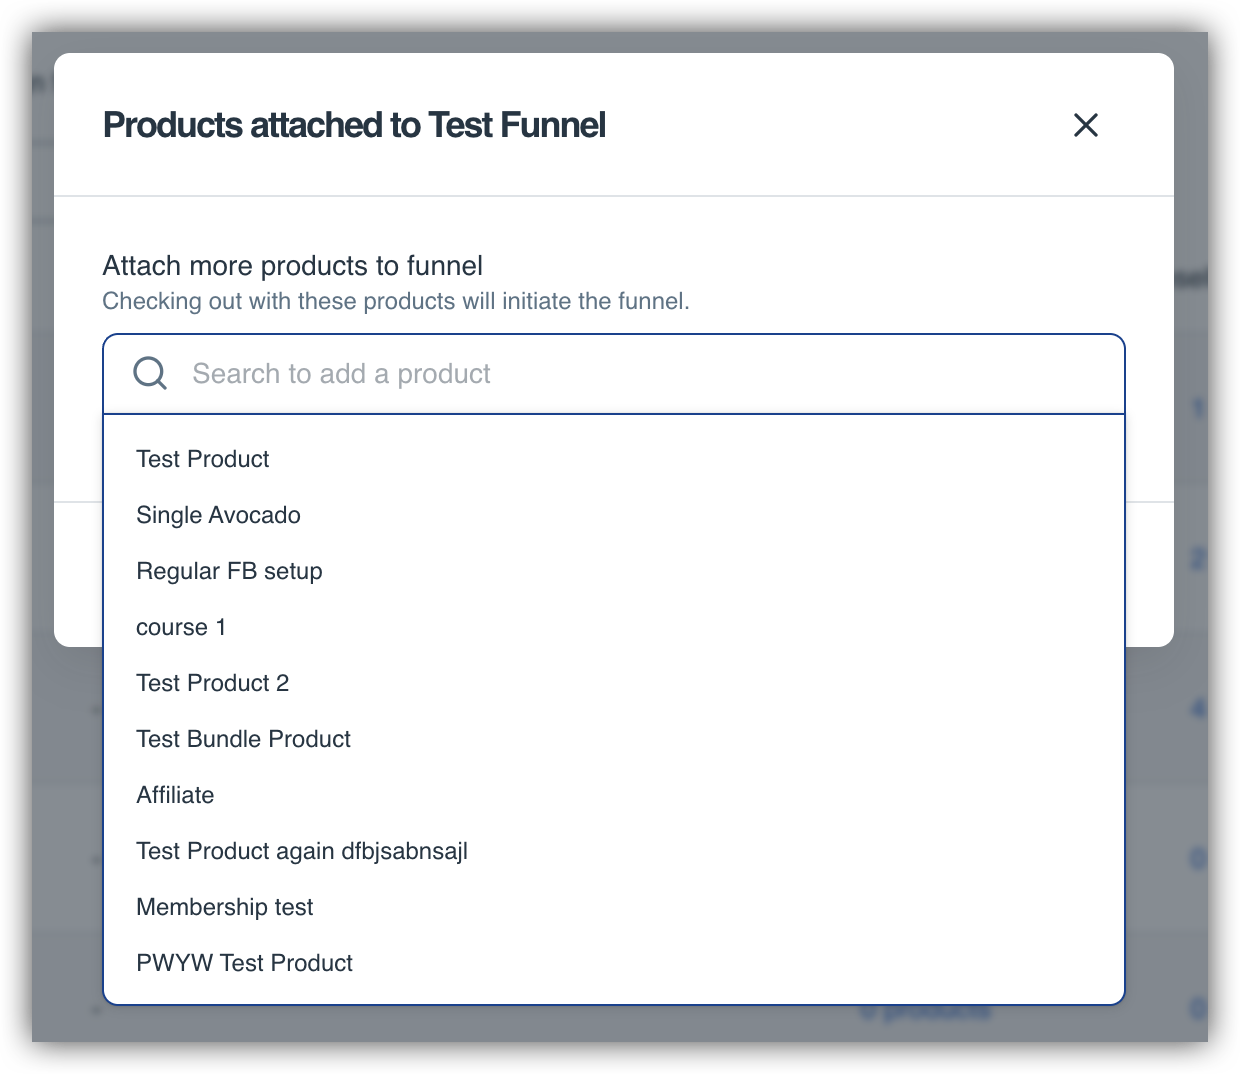Image resolution: width=1240 pixels, height=1074 pixels.
Task: Choose 'Membership test' in the dropdown
Action: (x=224, y=907)
